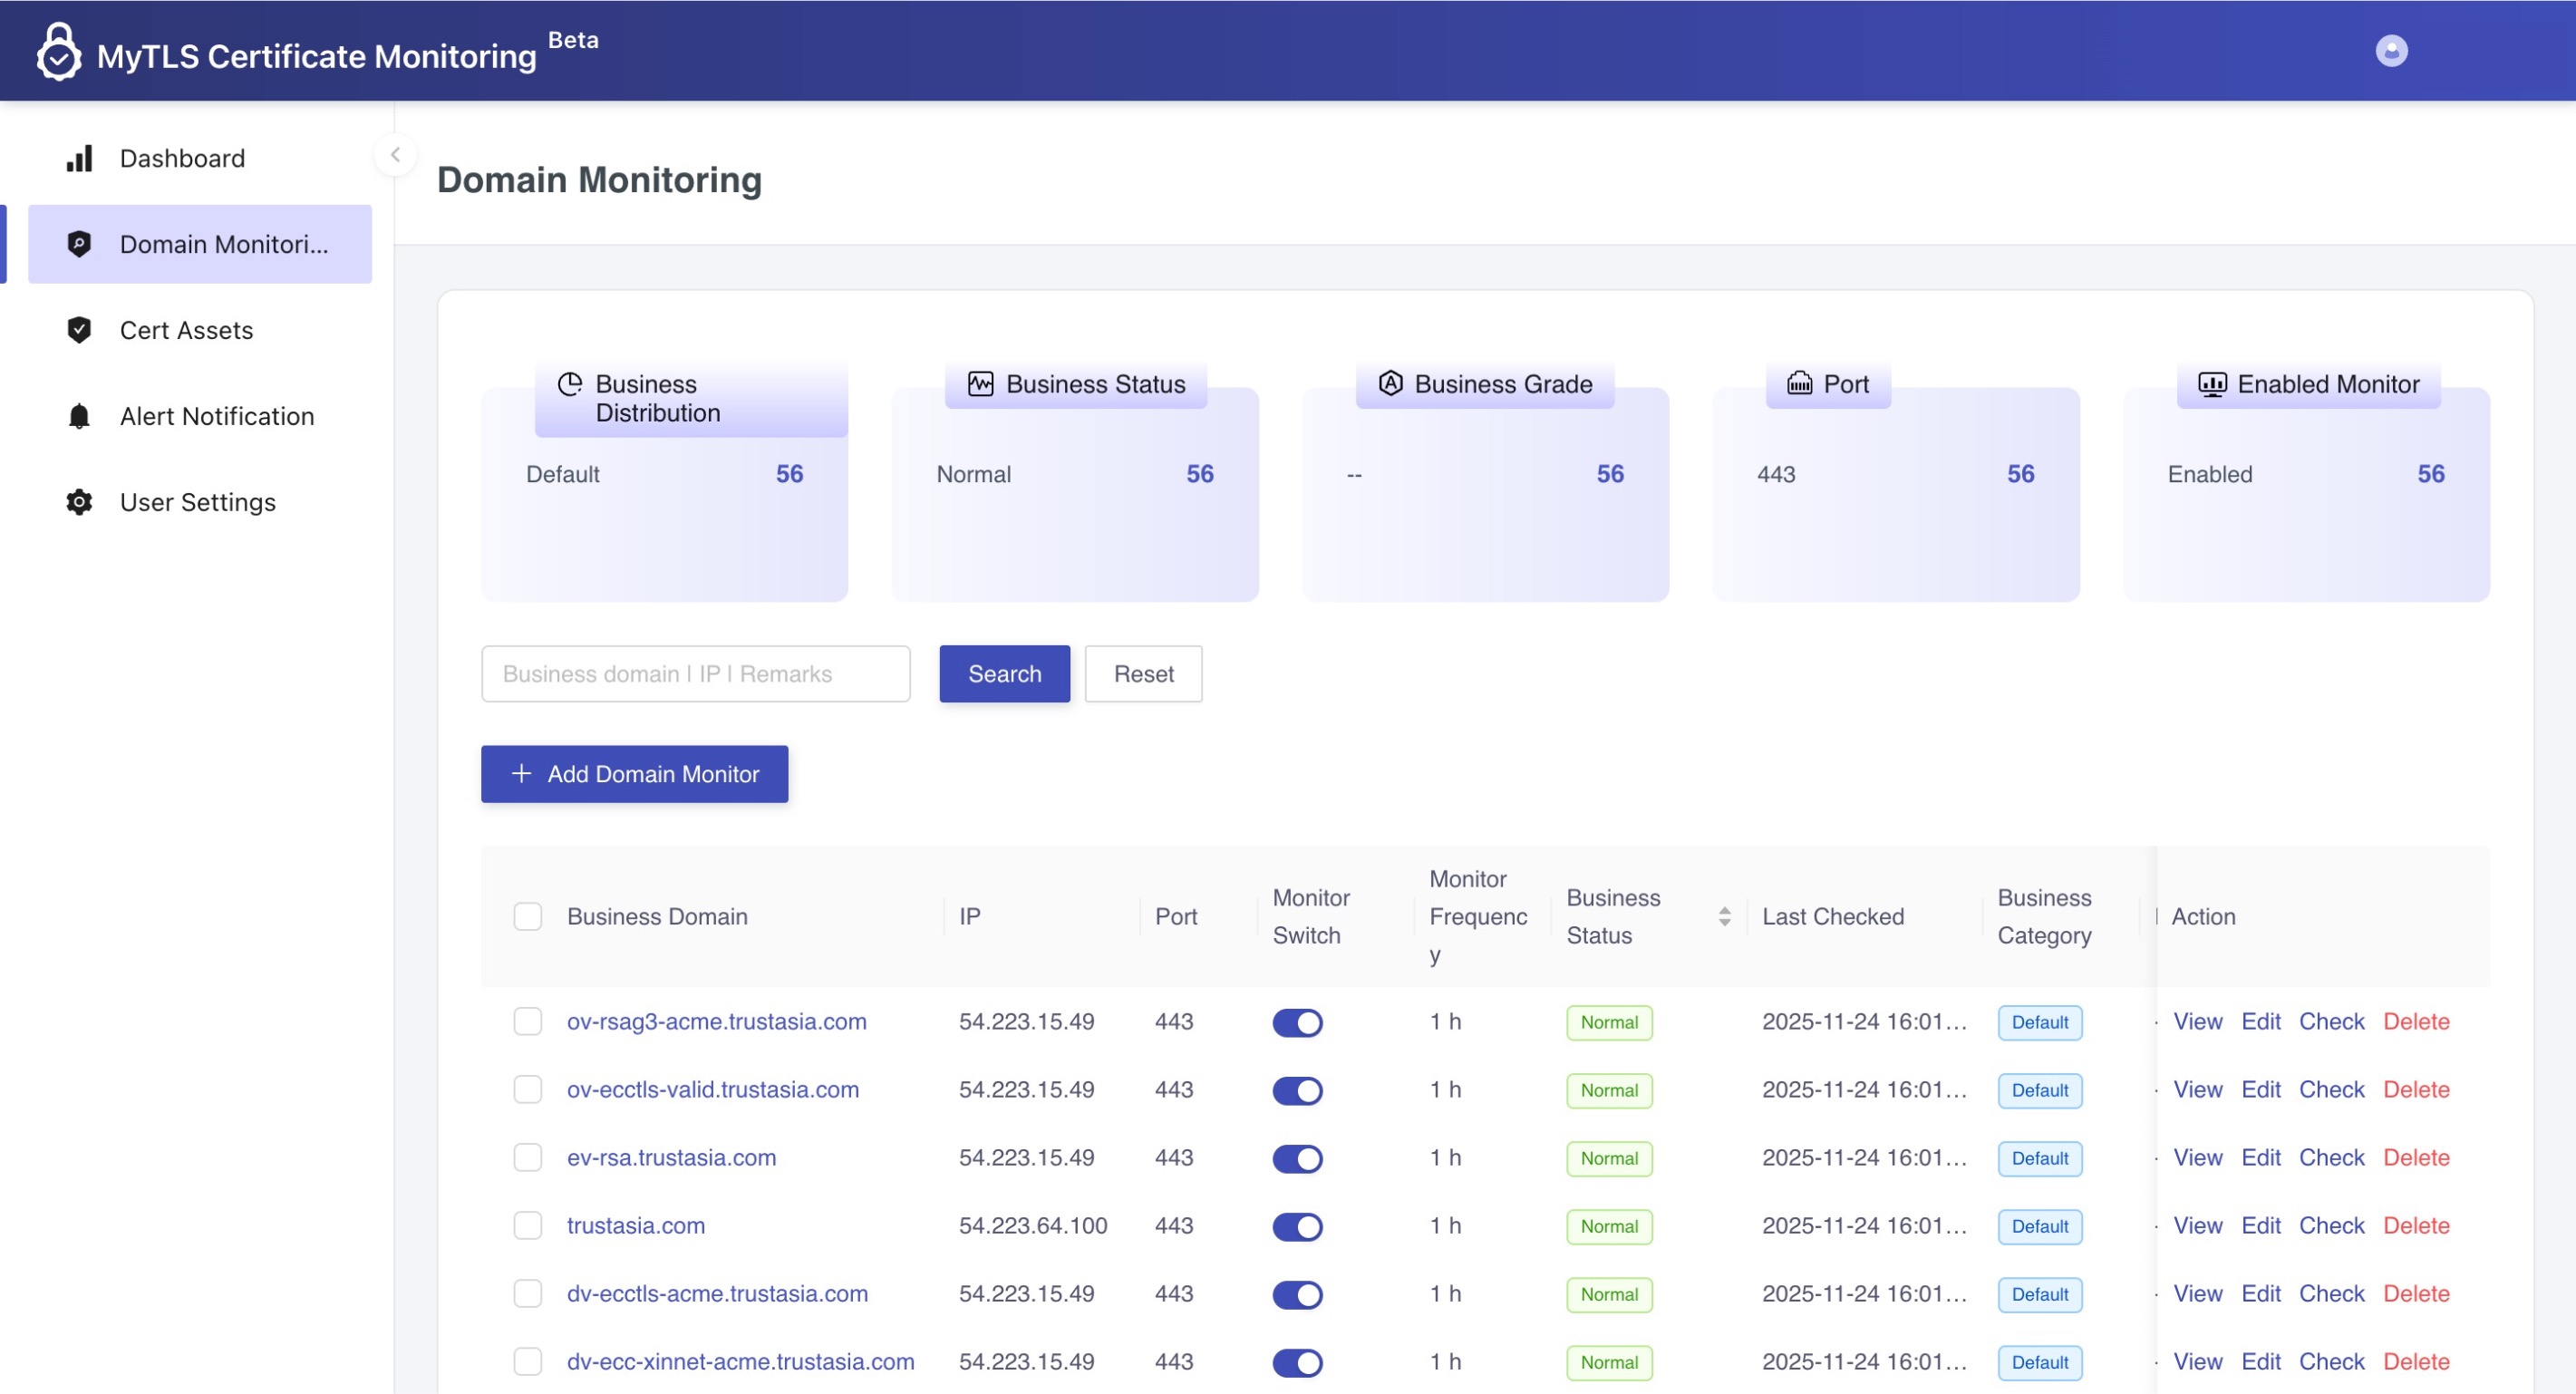Disable Monitor Switch for trustasia.com

click(x=1297, y=1226)
